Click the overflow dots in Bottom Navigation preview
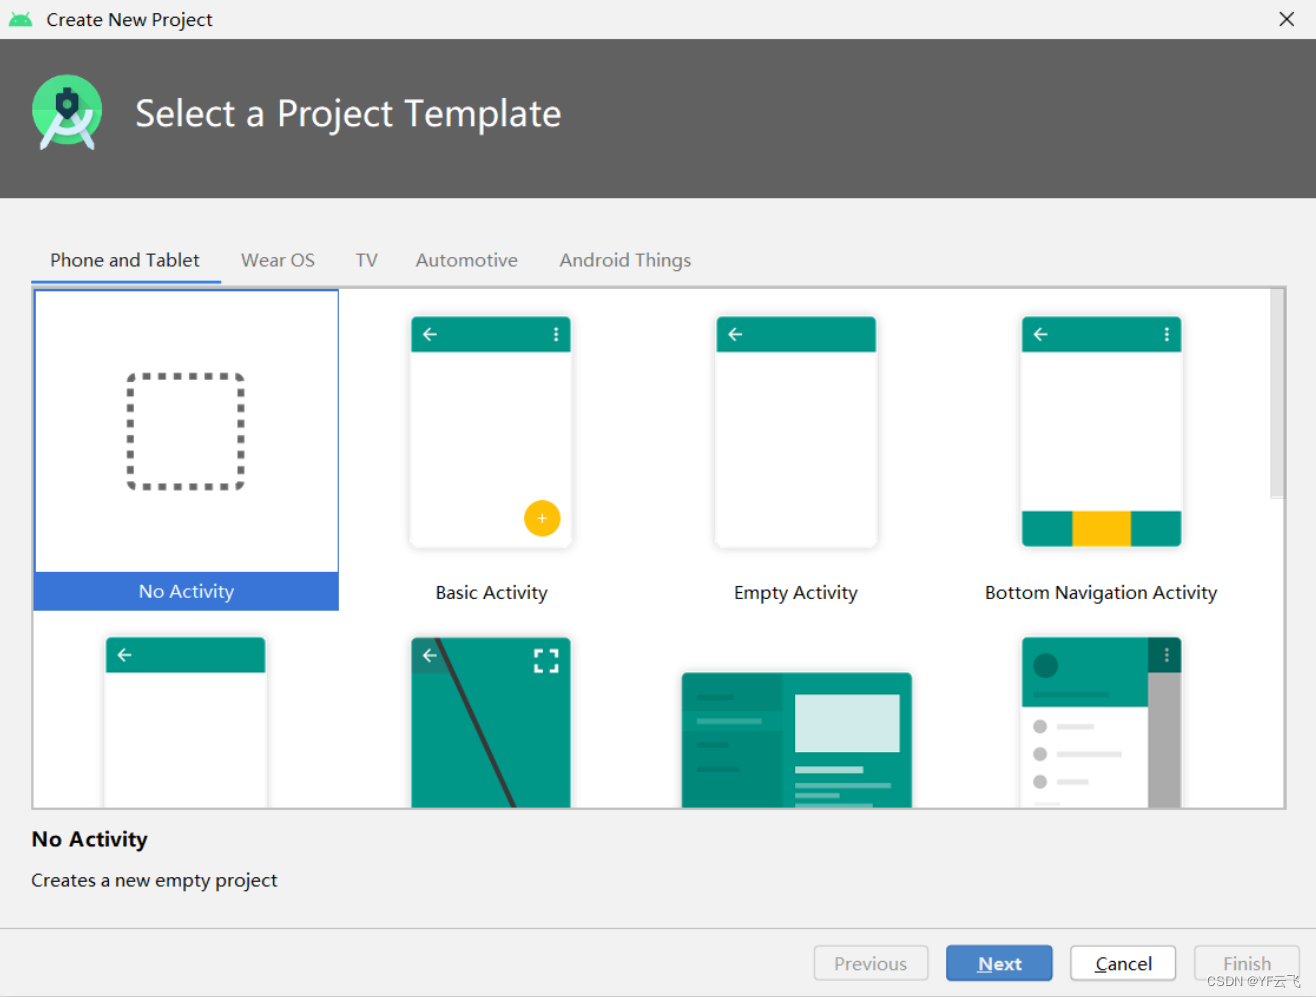 pyautogui.click(x=1166, y=334)
